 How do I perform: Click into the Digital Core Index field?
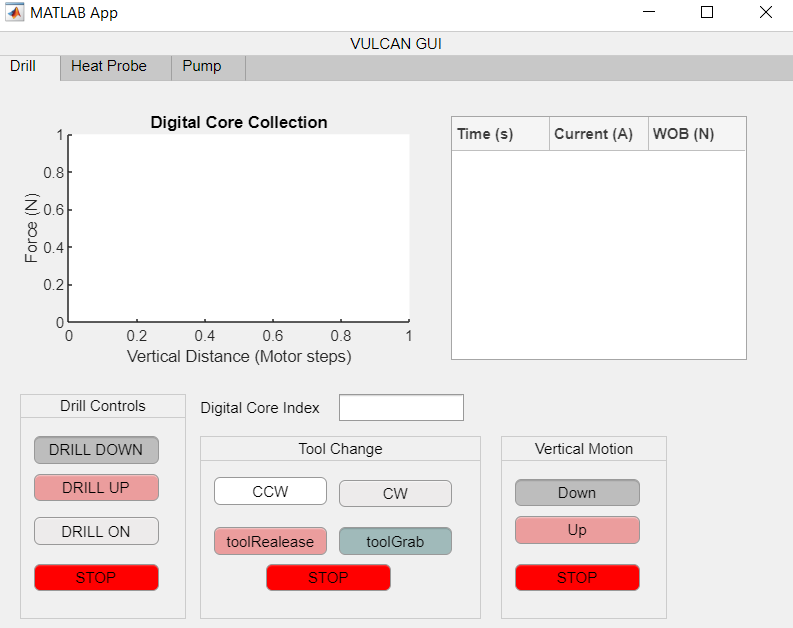401,408
